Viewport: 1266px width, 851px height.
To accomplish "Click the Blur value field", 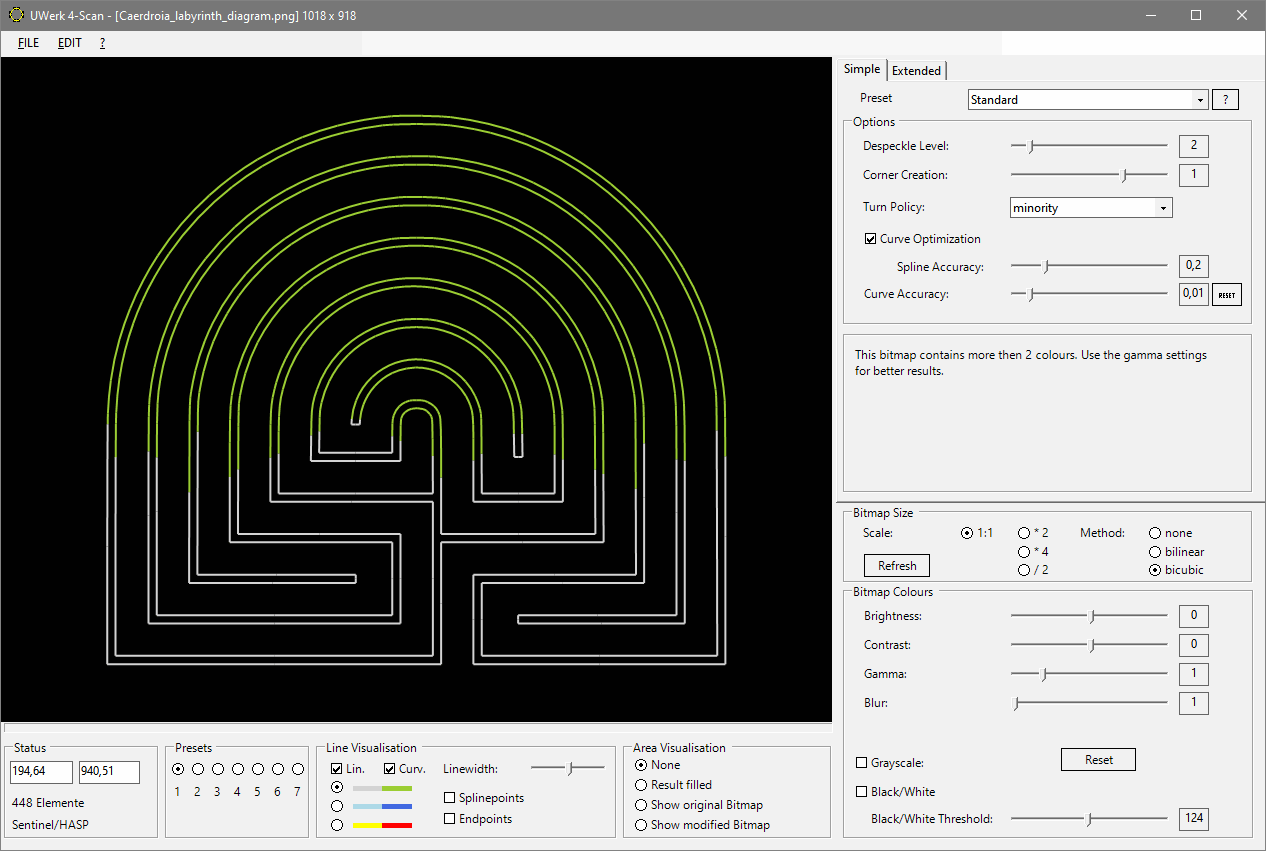I will [x=1193, y=703].
